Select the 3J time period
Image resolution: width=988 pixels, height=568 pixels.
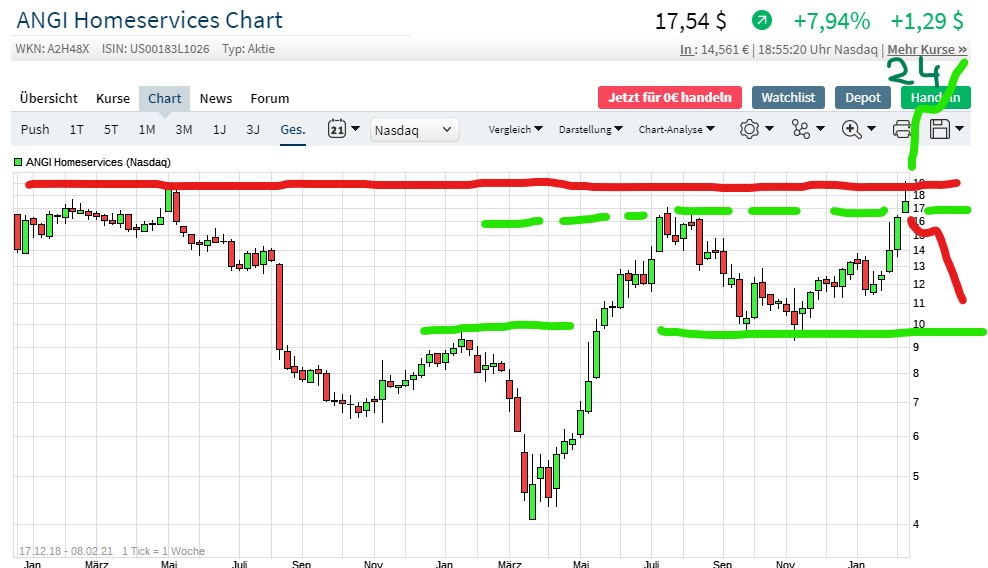[253, 129]
